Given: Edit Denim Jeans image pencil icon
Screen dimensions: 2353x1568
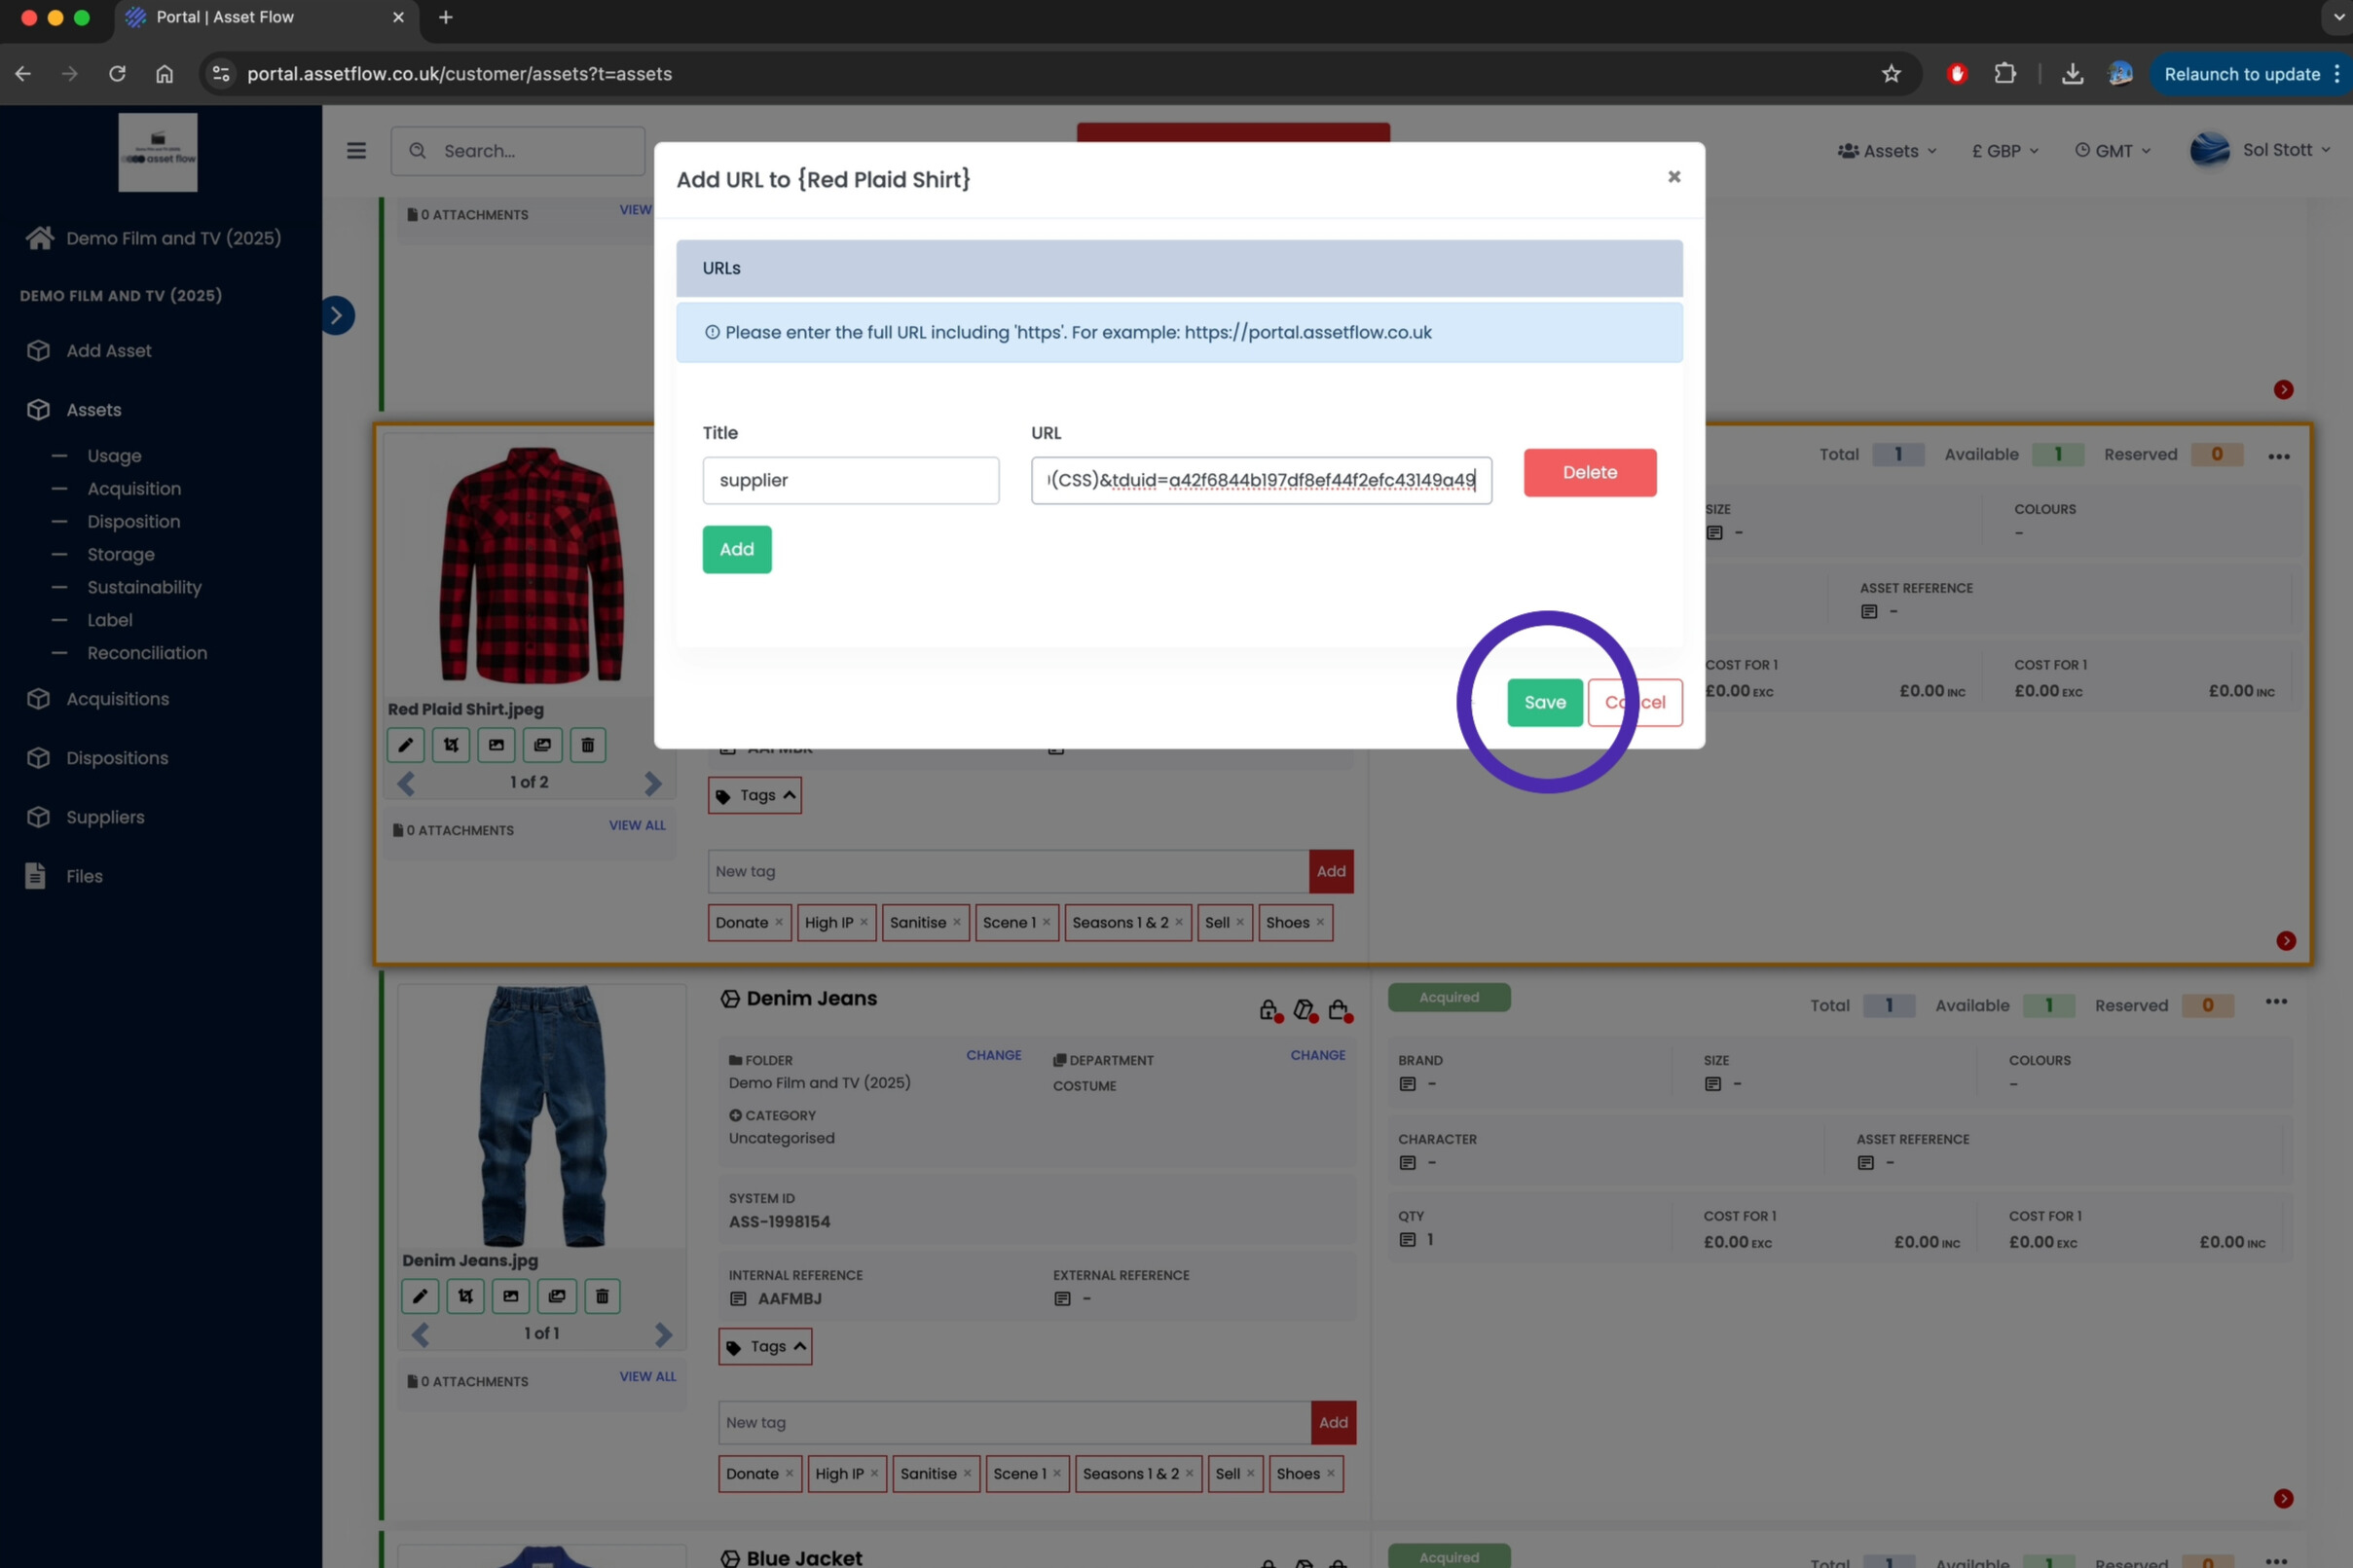Looking at the screenshot, I should click(x=420, y=1296).
